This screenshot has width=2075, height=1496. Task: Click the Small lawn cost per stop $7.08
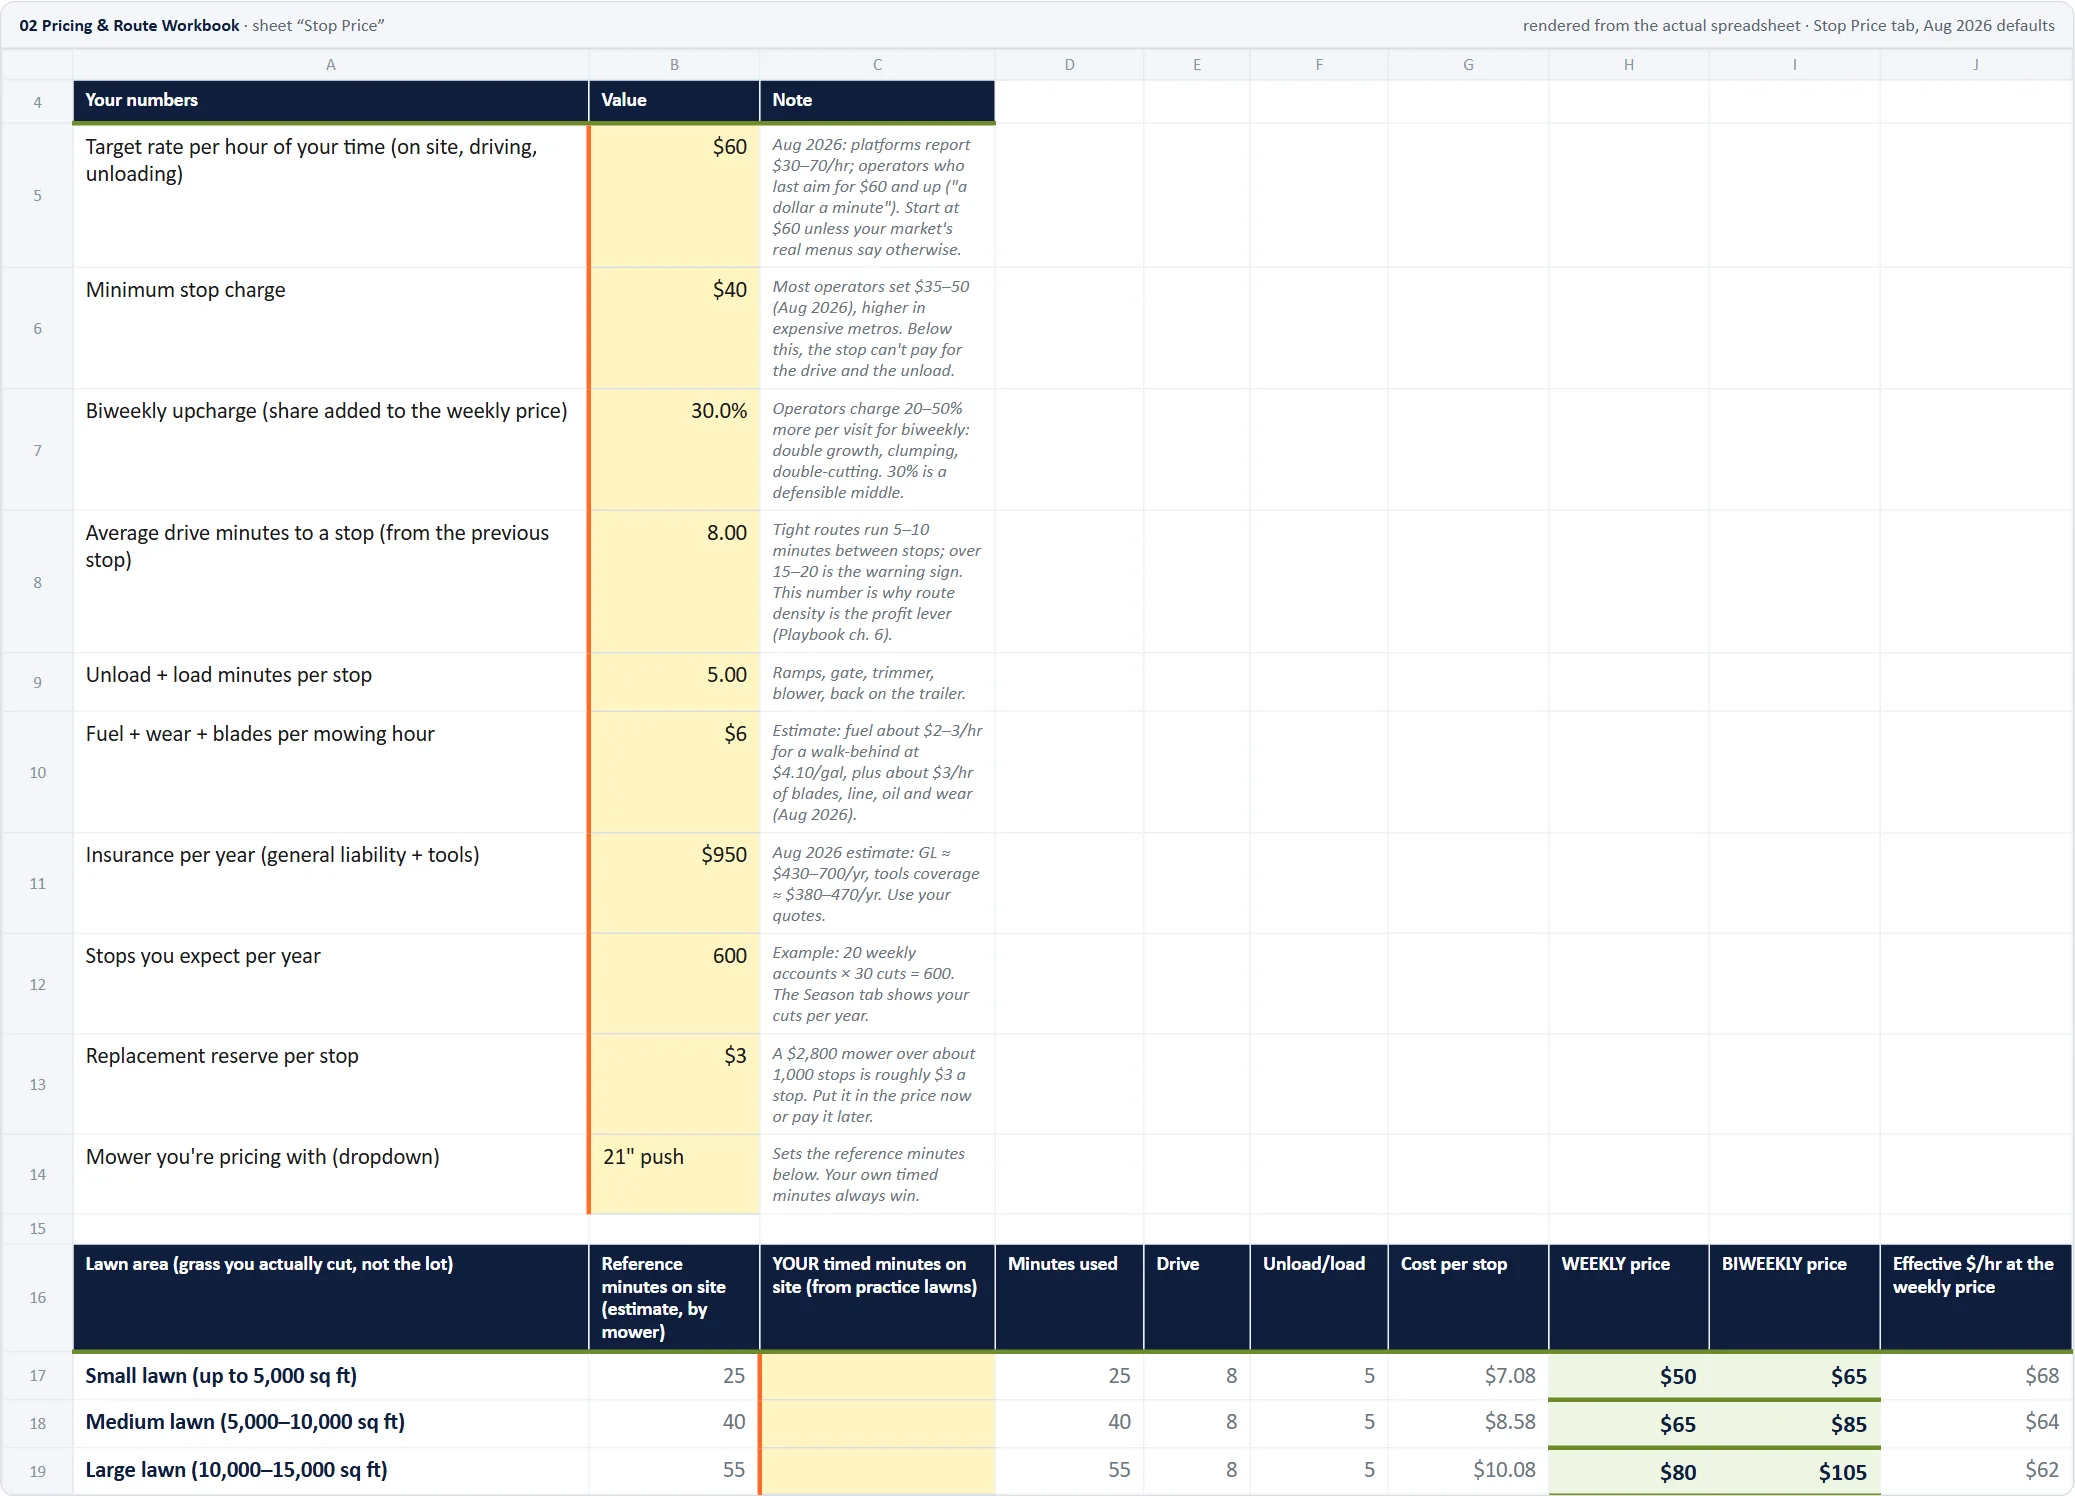click(1468, 1376)
